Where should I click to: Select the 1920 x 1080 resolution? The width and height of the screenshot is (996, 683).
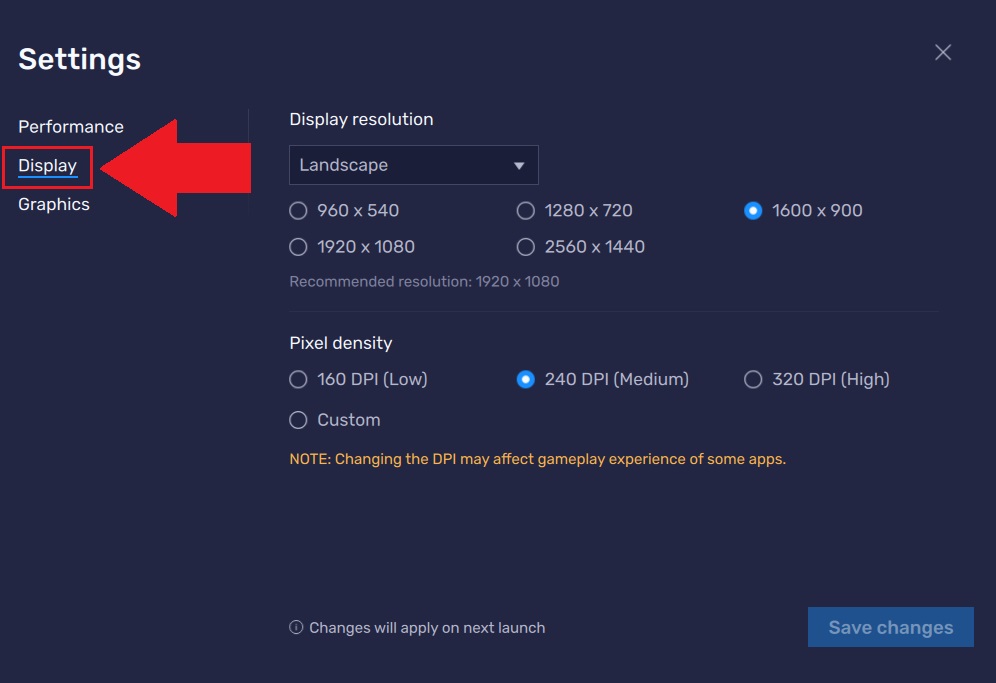[352, 247]
